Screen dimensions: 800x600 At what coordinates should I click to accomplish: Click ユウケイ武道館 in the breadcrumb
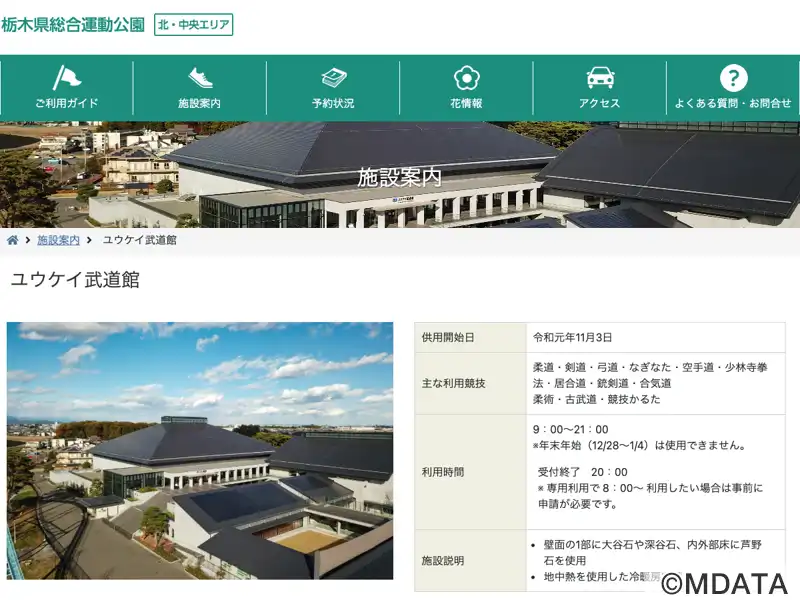[139, 240]
